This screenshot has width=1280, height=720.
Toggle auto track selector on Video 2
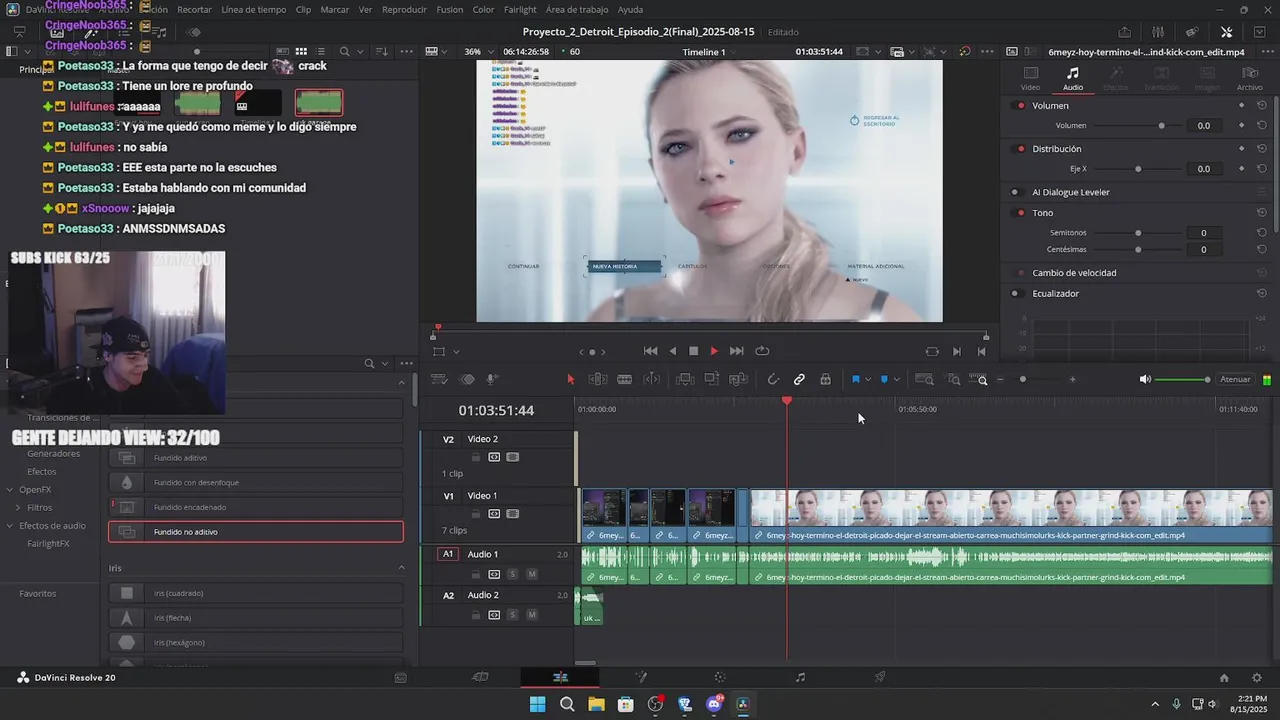click(x=494, y=457)
